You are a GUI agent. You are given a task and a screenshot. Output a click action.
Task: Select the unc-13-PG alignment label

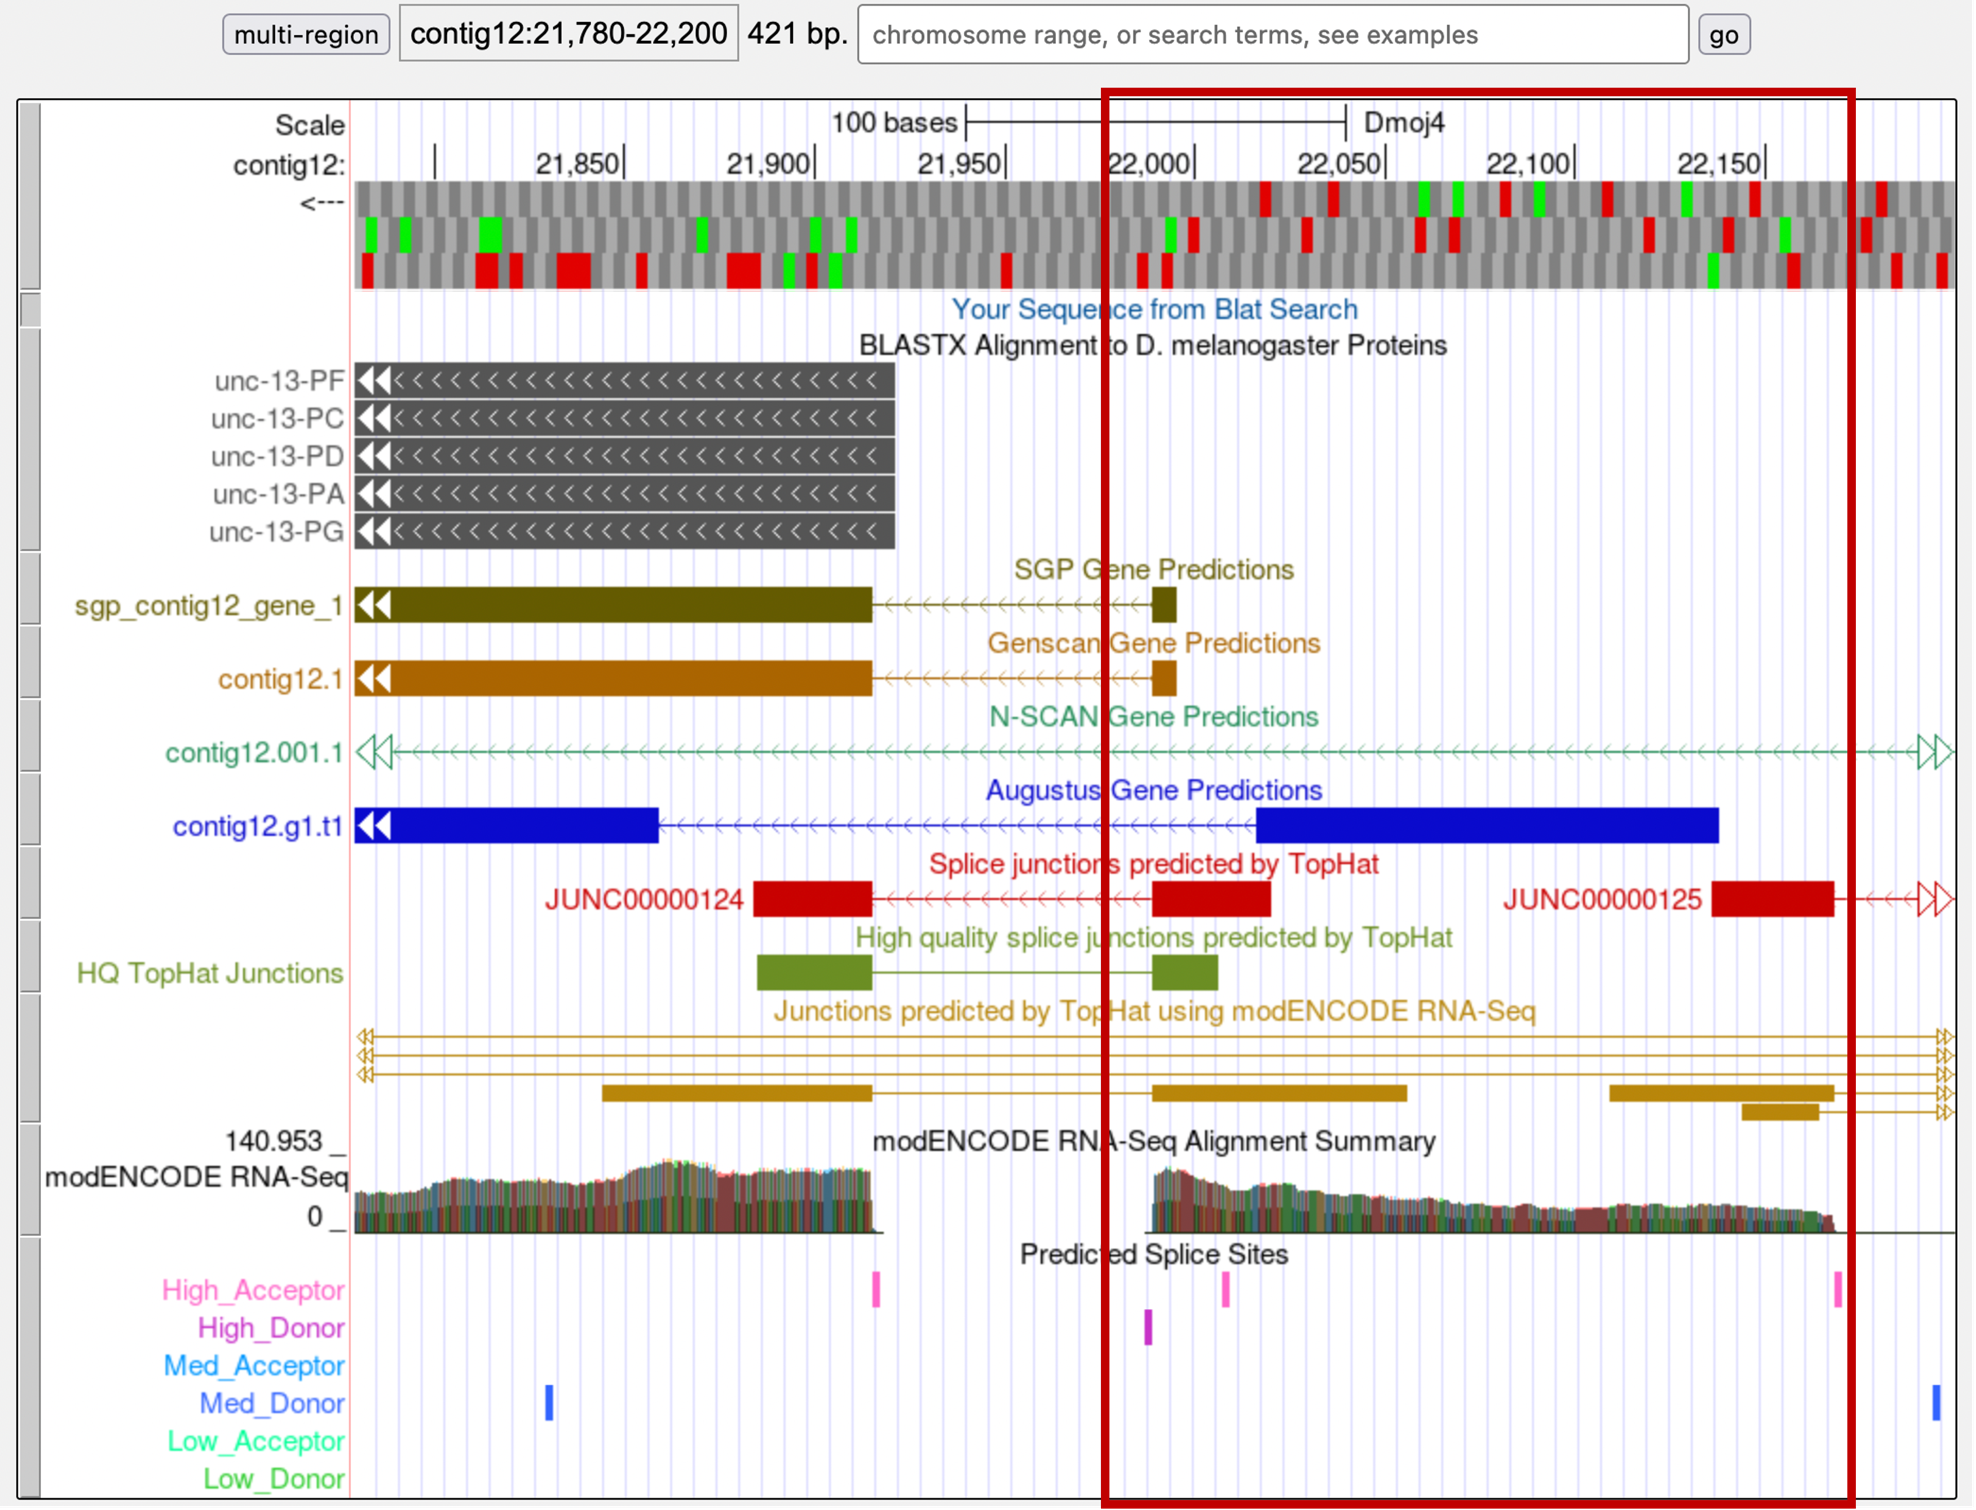click(x=276, y=532)
